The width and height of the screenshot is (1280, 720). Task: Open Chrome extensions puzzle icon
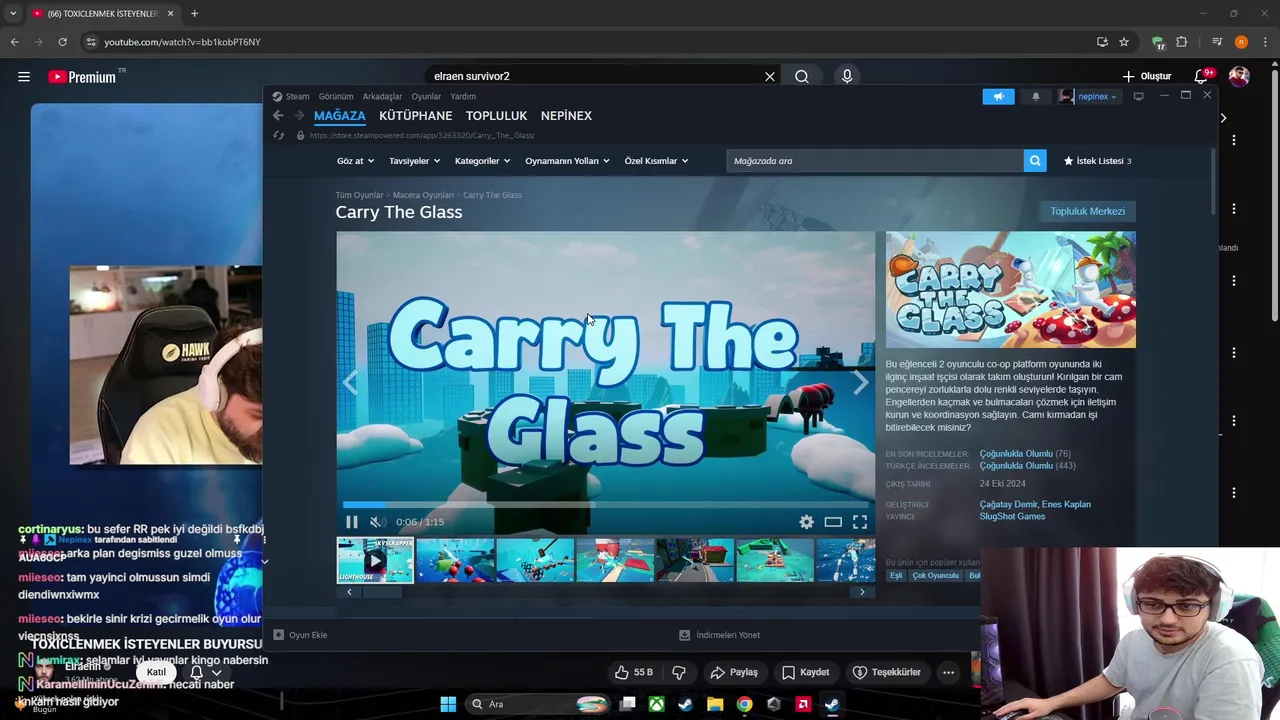(1182, 42)
